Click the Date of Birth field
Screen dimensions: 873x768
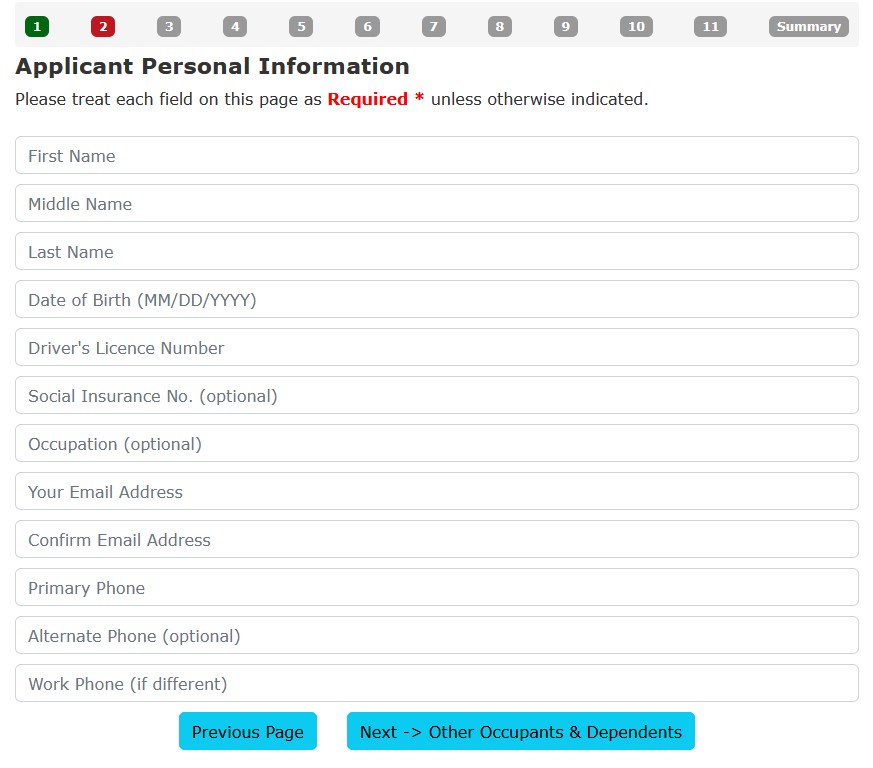437,300
